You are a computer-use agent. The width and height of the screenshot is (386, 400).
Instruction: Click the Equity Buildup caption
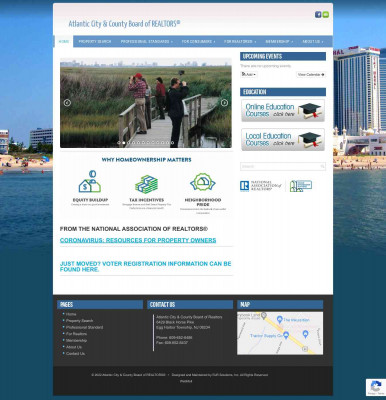click(90, 200)
